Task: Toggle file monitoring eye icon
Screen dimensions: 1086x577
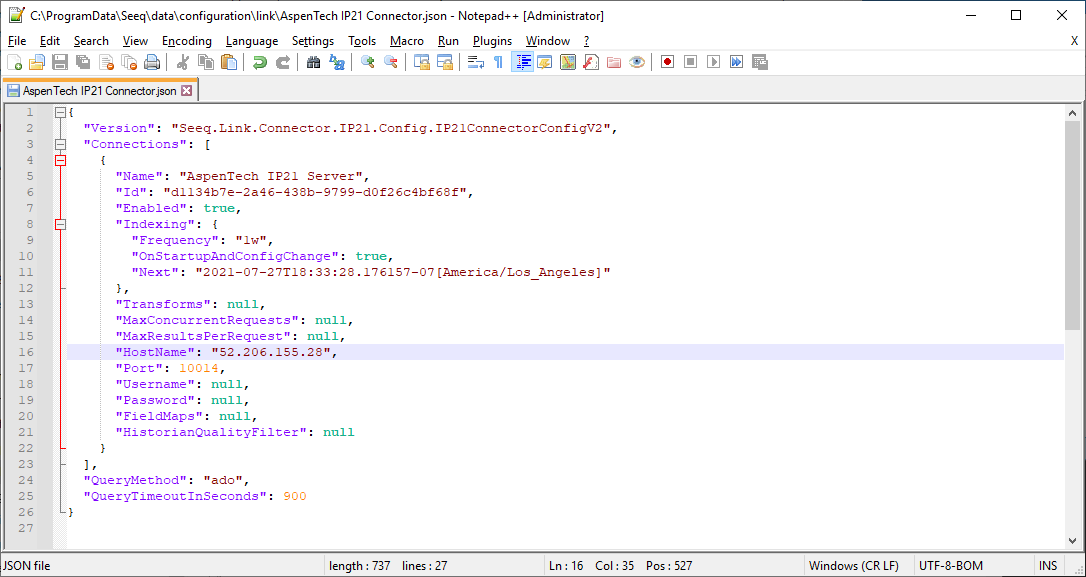Action: 637,62
